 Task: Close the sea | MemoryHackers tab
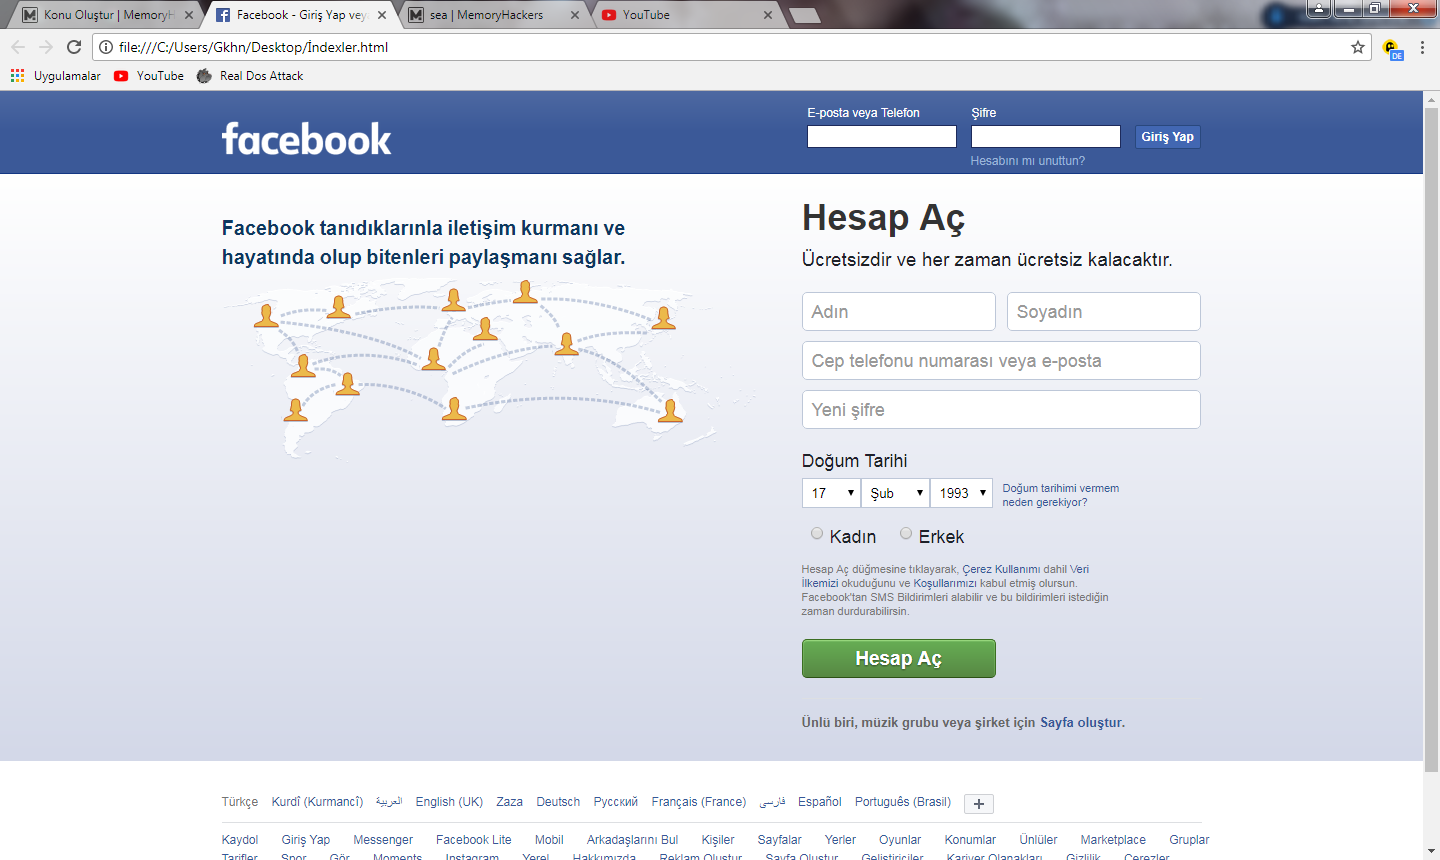pyautogui.click(x=575, y=15)
